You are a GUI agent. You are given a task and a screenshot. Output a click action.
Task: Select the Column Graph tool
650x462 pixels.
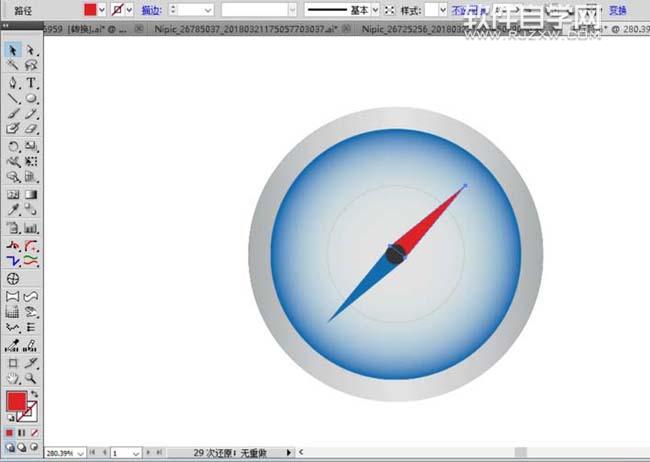pyautogui.click(x=31, y=228)
